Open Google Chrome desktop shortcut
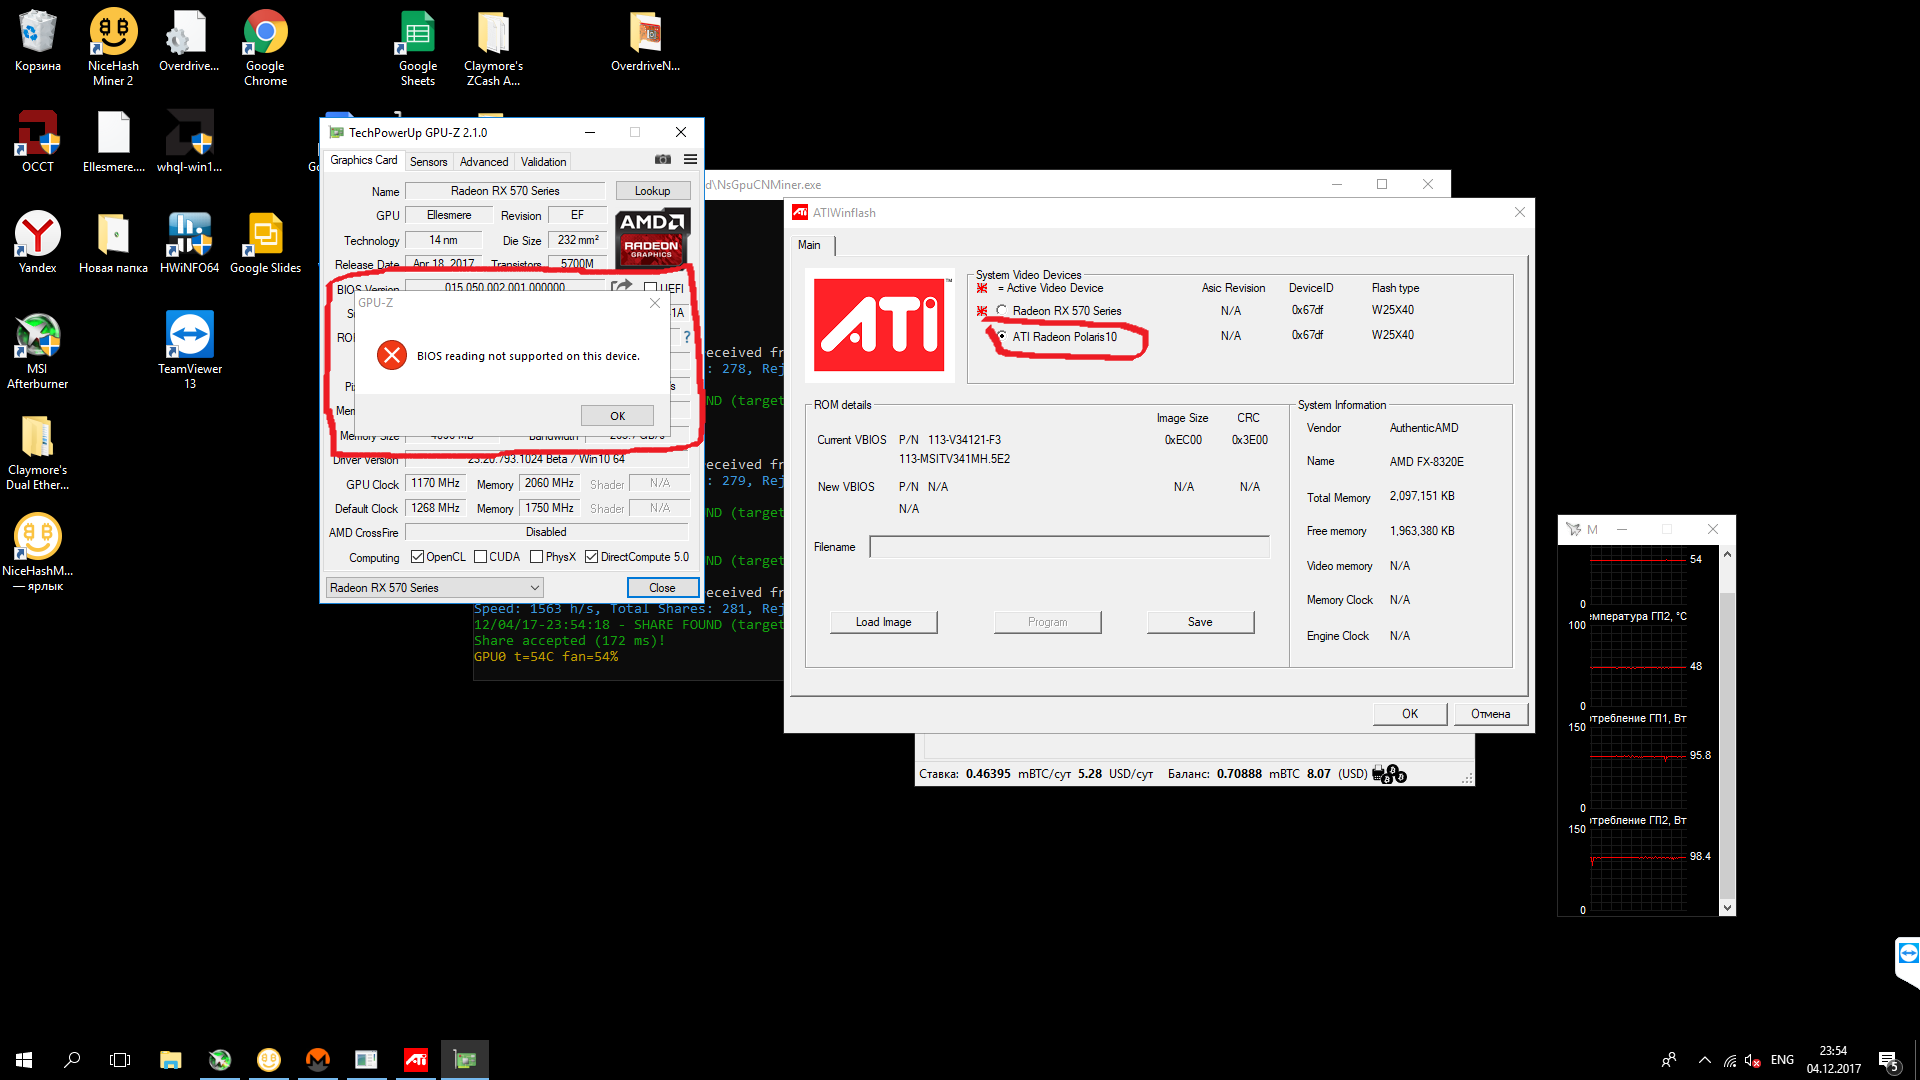Screen dimensions: 1920x1080 (265, 47)
